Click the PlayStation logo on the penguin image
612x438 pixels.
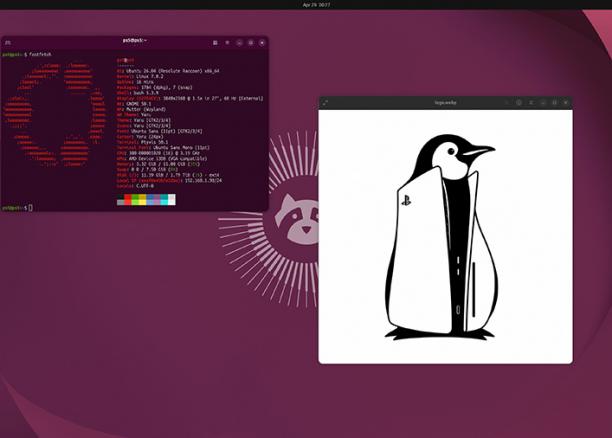(x=406, y=200)
